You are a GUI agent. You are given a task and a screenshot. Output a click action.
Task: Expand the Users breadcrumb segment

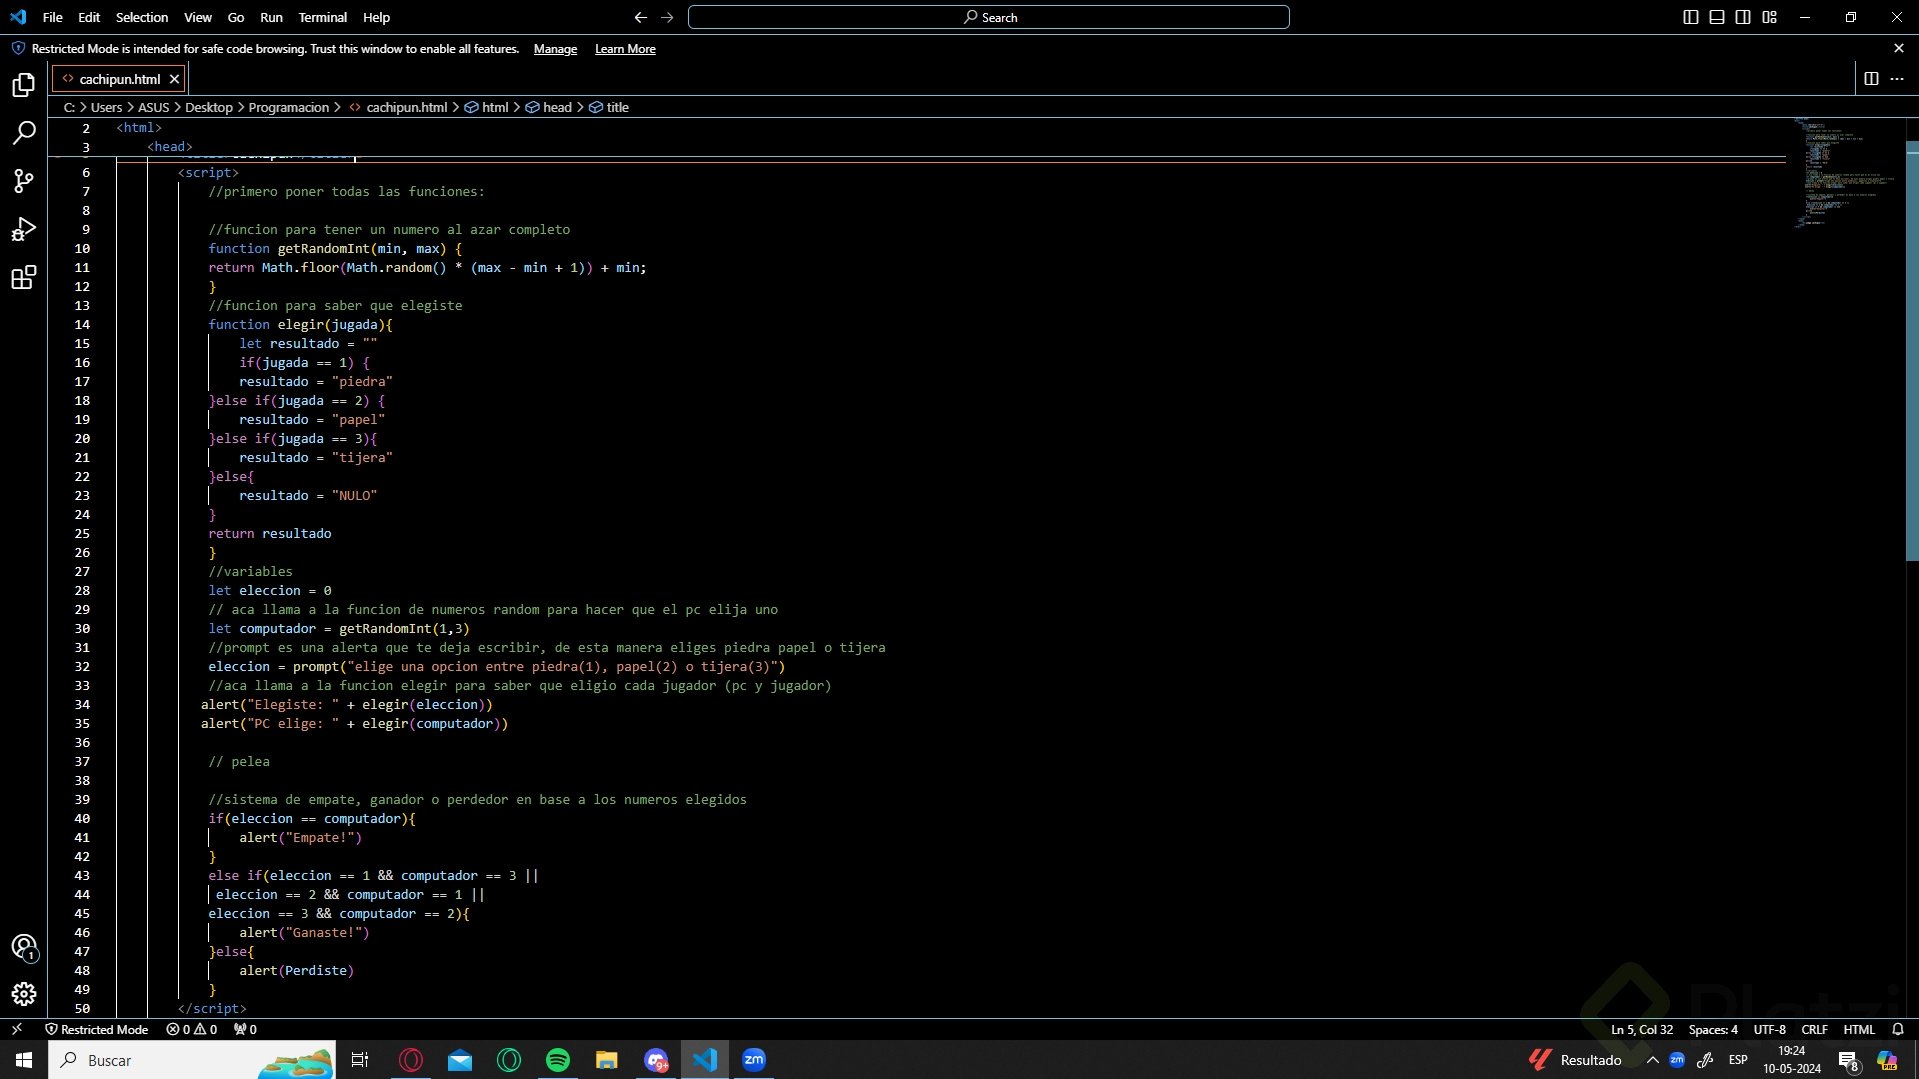106,107
